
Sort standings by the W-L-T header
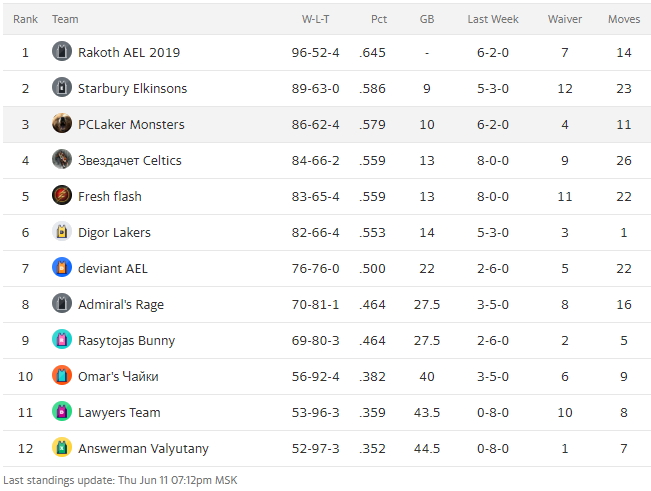322,19
